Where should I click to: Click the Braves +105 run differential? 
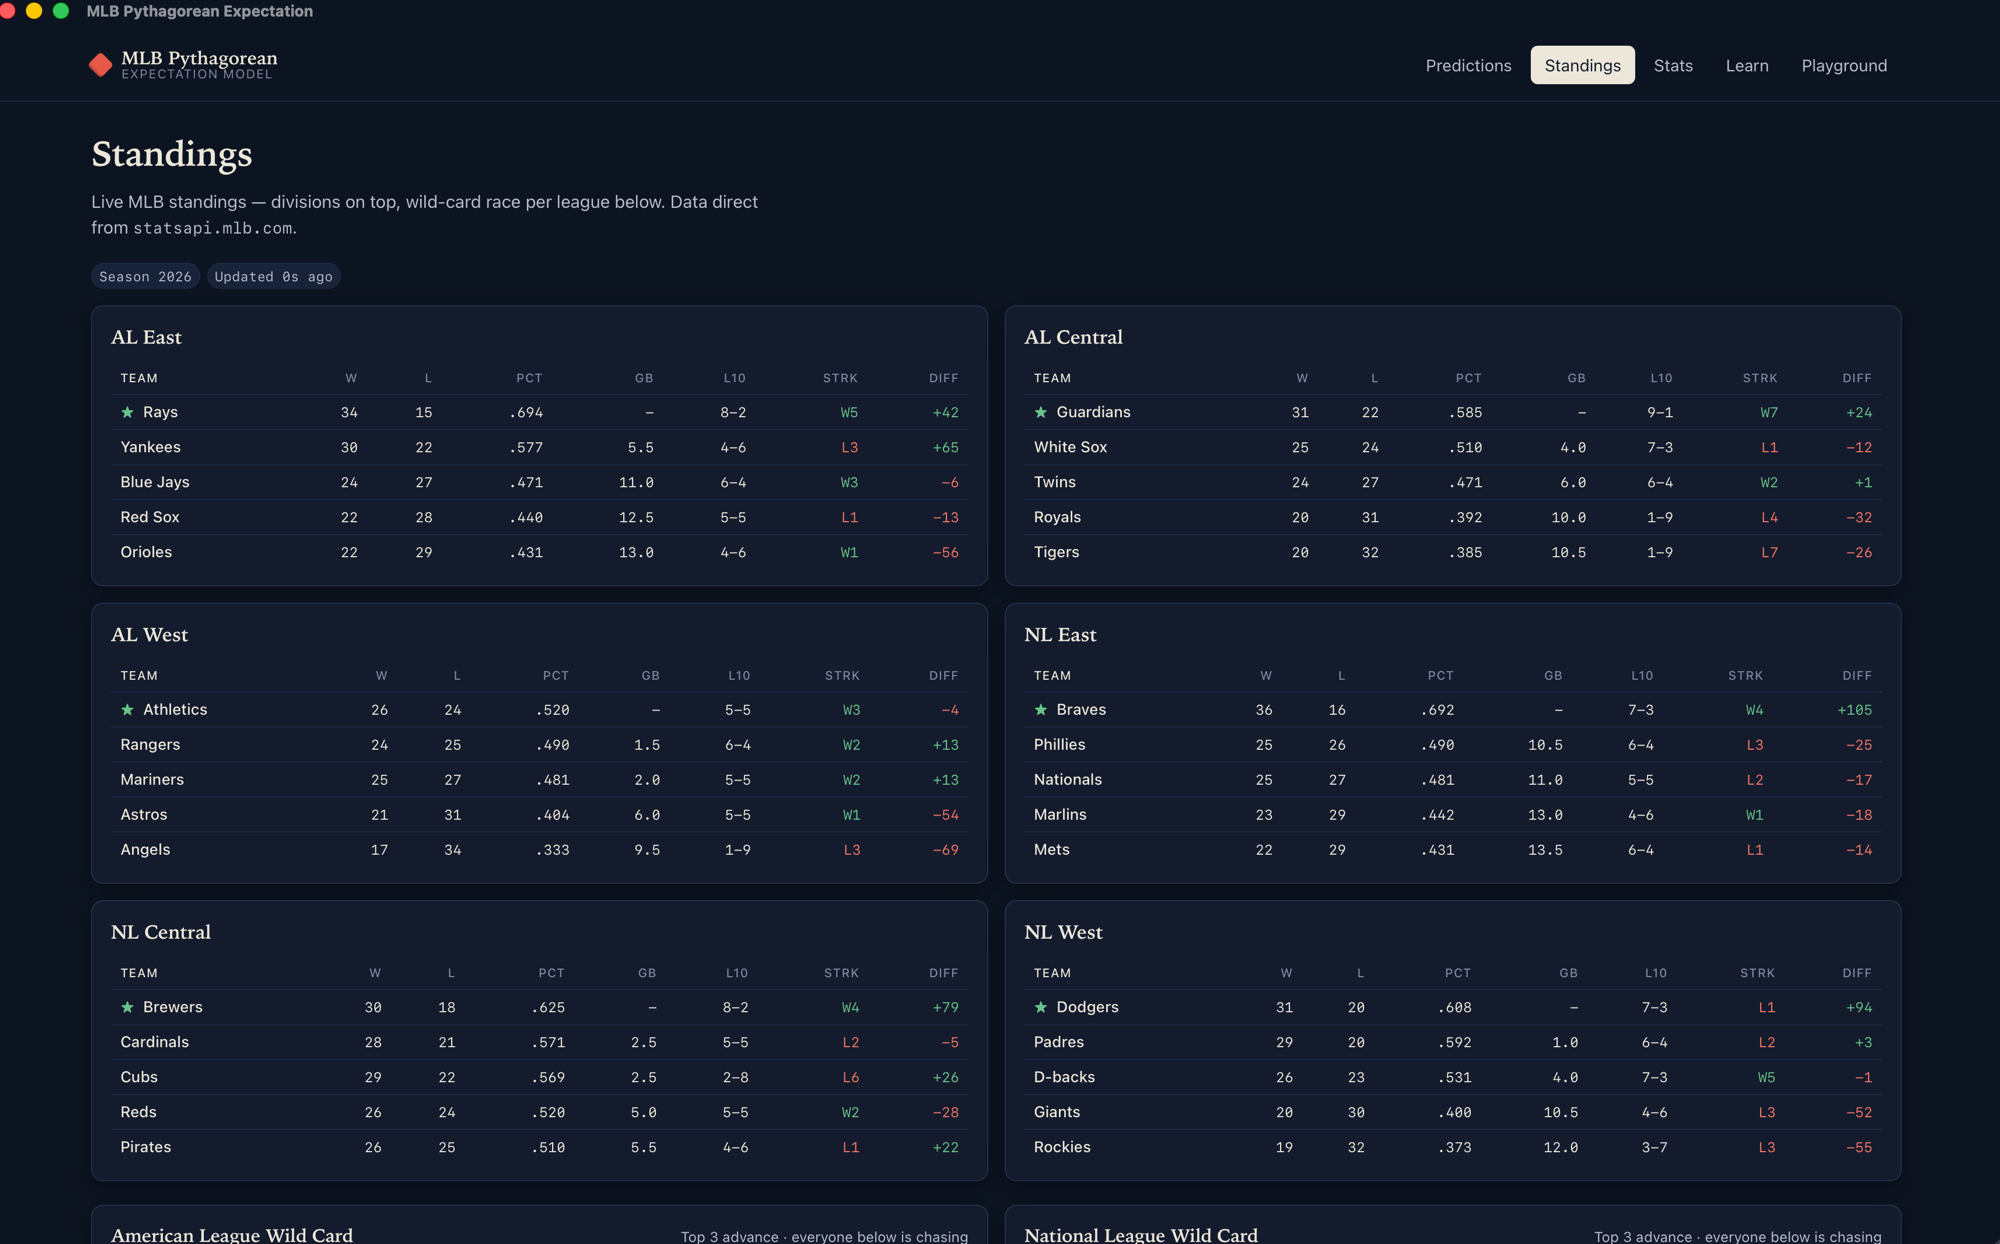click(1854, 710)
